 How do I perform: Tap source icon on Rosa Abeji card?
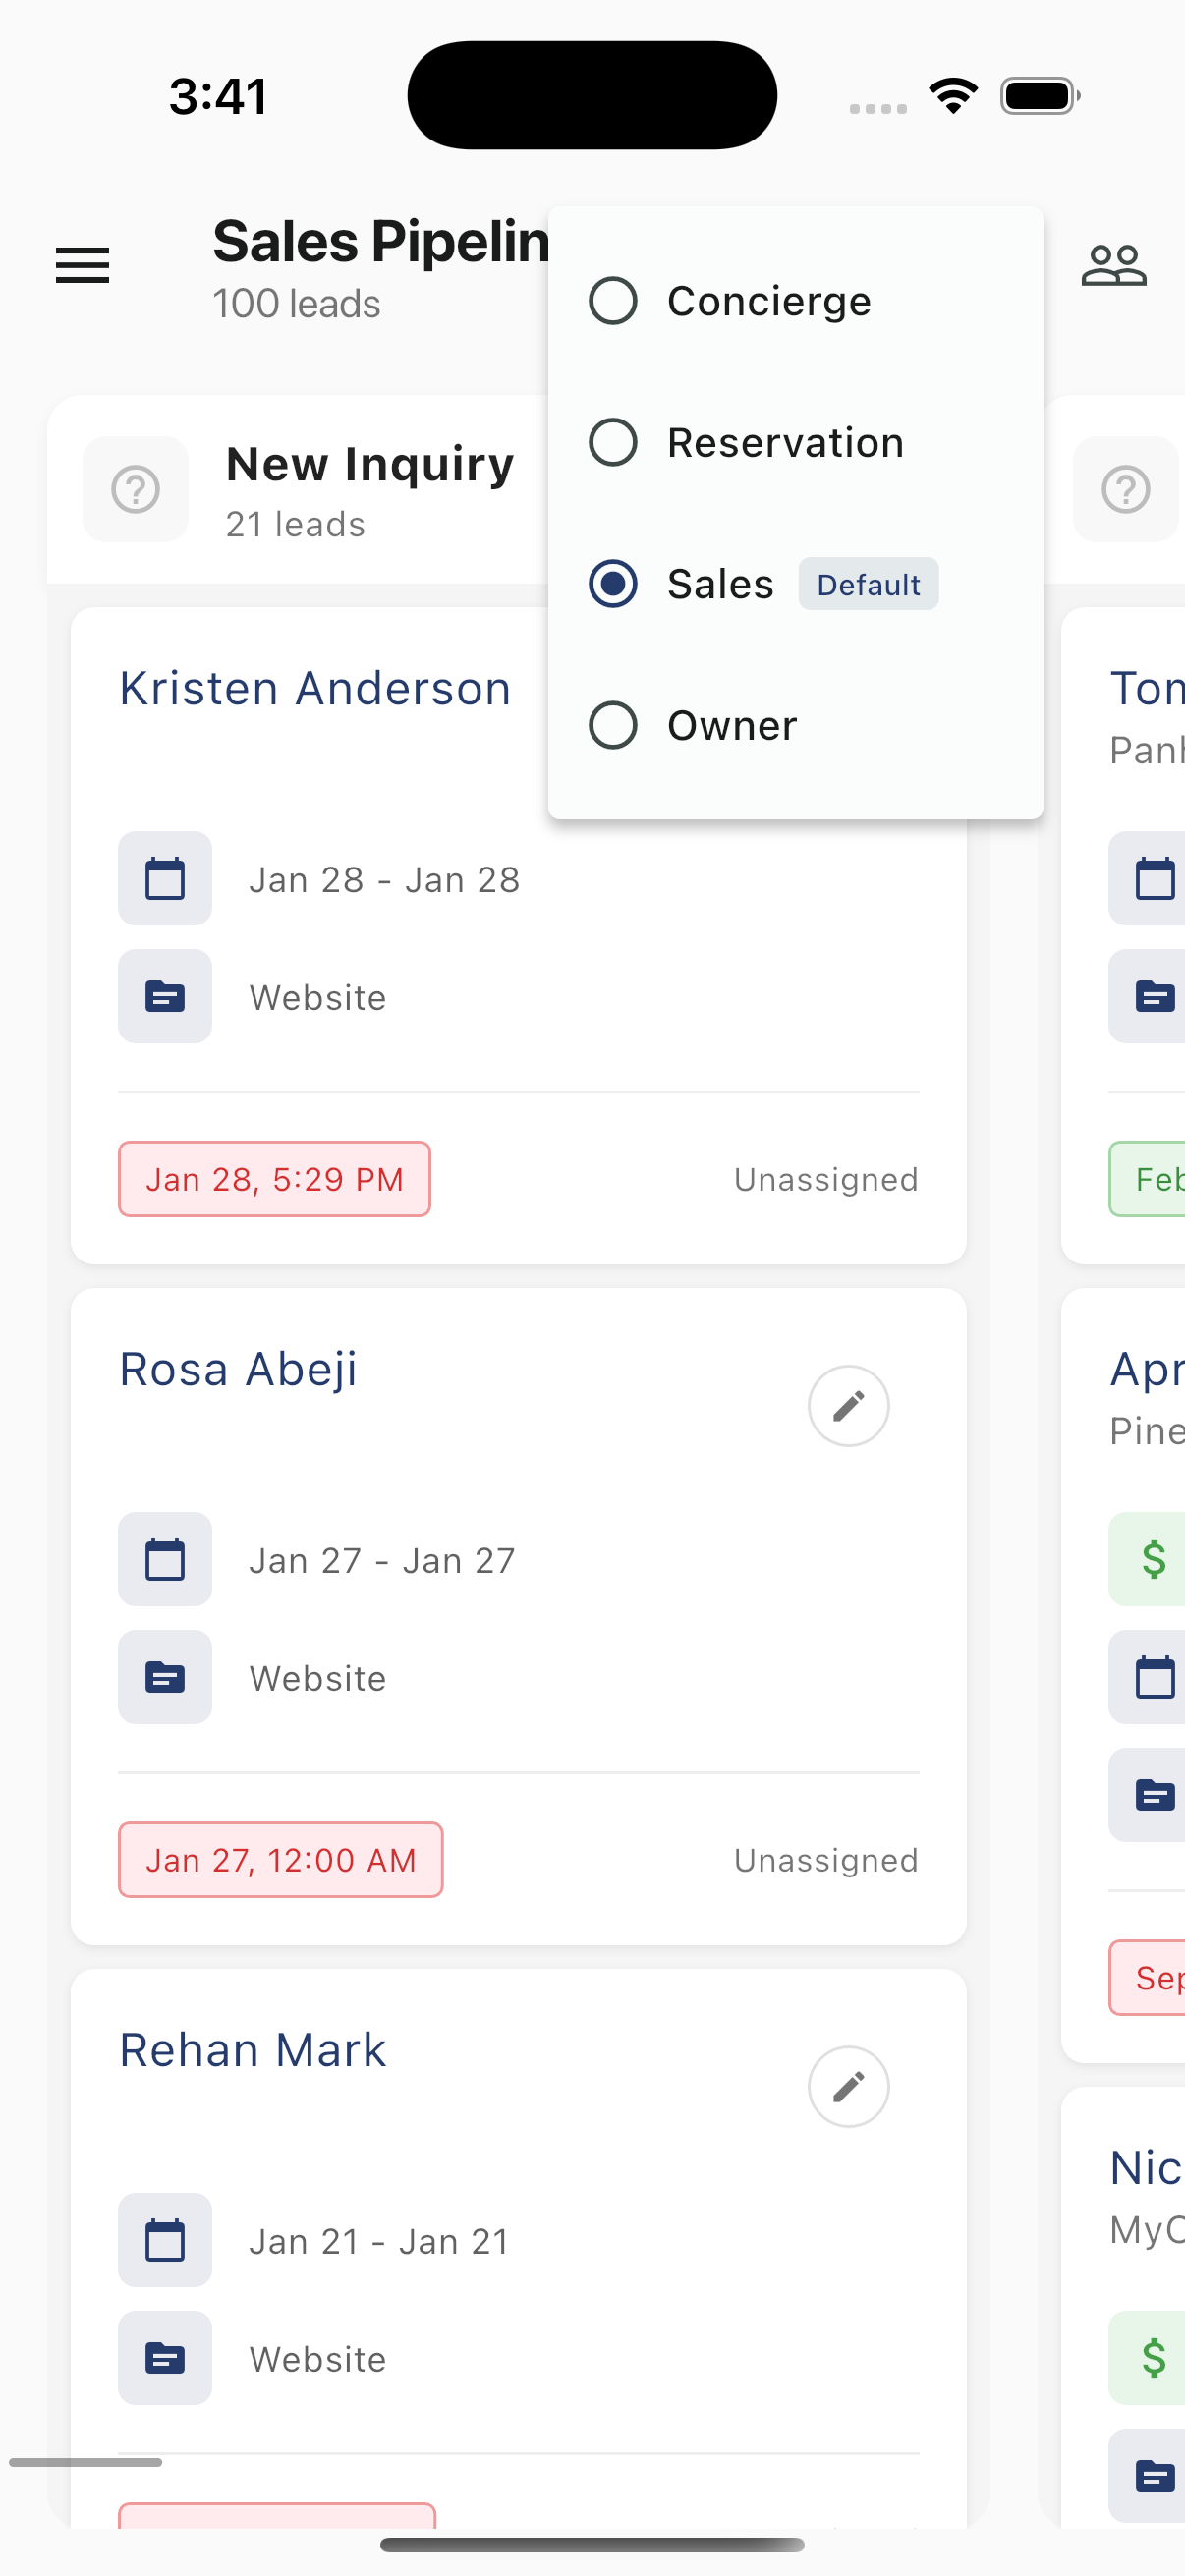pyautogui.click(x=165, y=1677)
